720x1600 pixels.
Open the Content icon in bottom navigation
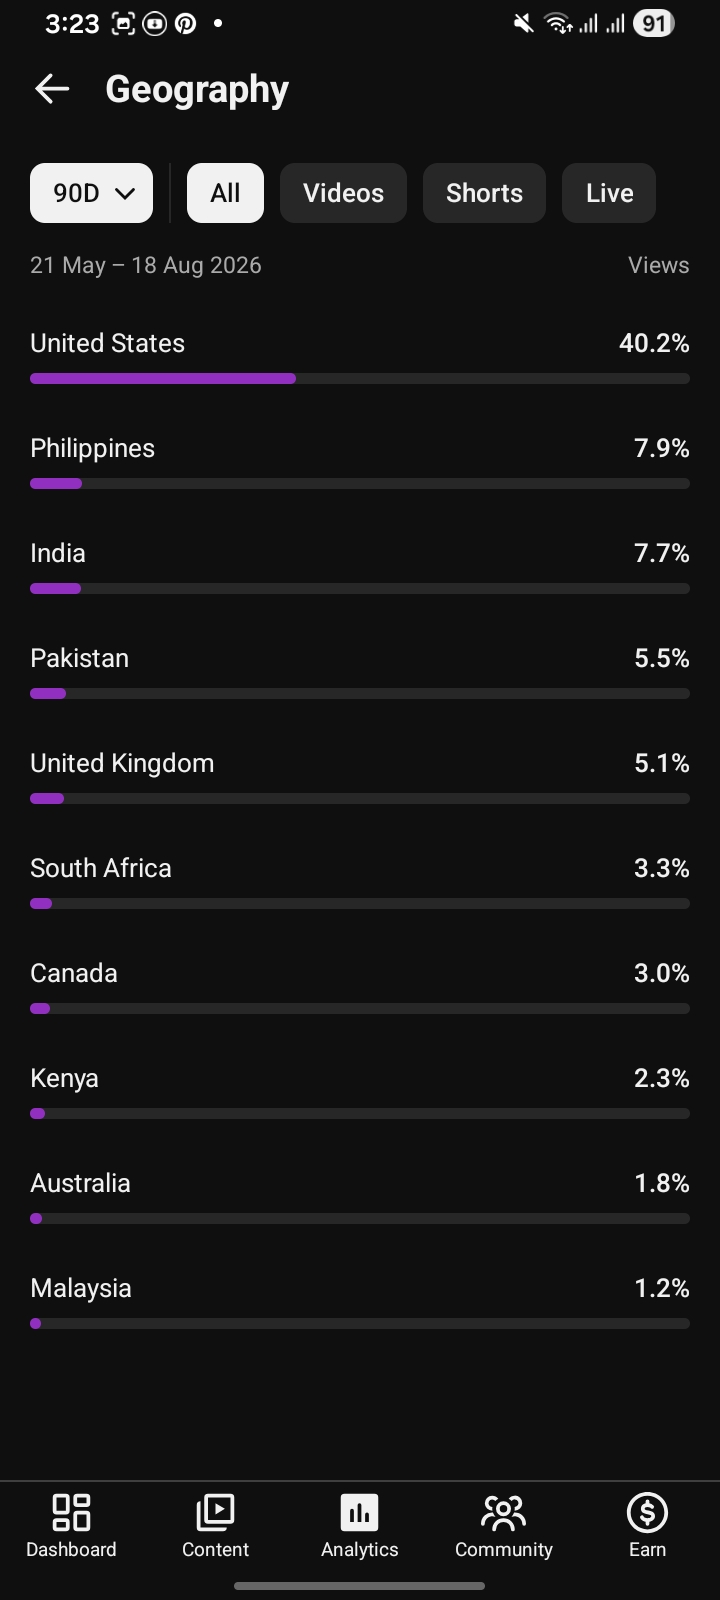[215, 1512]
